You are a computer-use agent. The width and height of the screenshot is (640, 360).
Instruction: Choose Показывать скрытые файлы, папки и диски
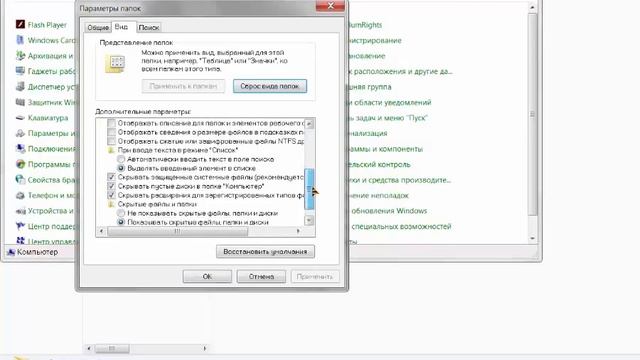(121, 222)
